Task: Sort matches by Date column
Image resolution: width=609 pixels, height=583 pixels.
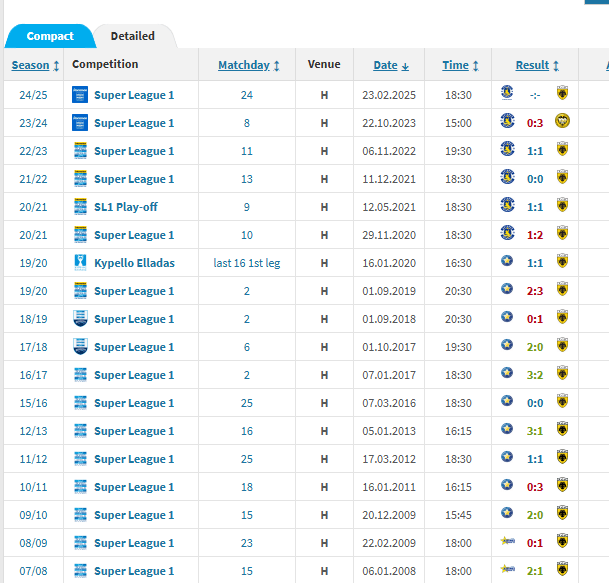Action: pyautogui.click(x=391, y=65)
